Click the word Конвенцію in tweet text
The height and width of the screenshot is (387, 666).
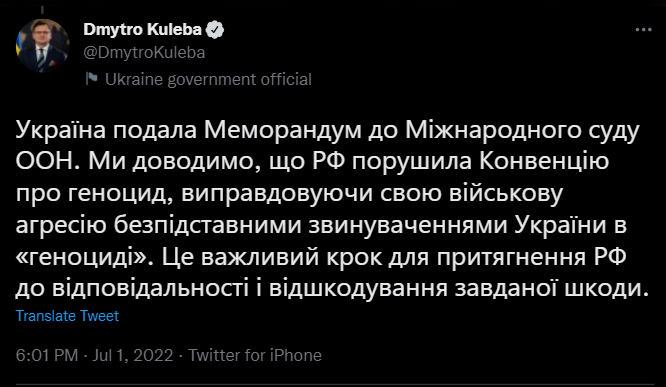click(x=544, y=162)
